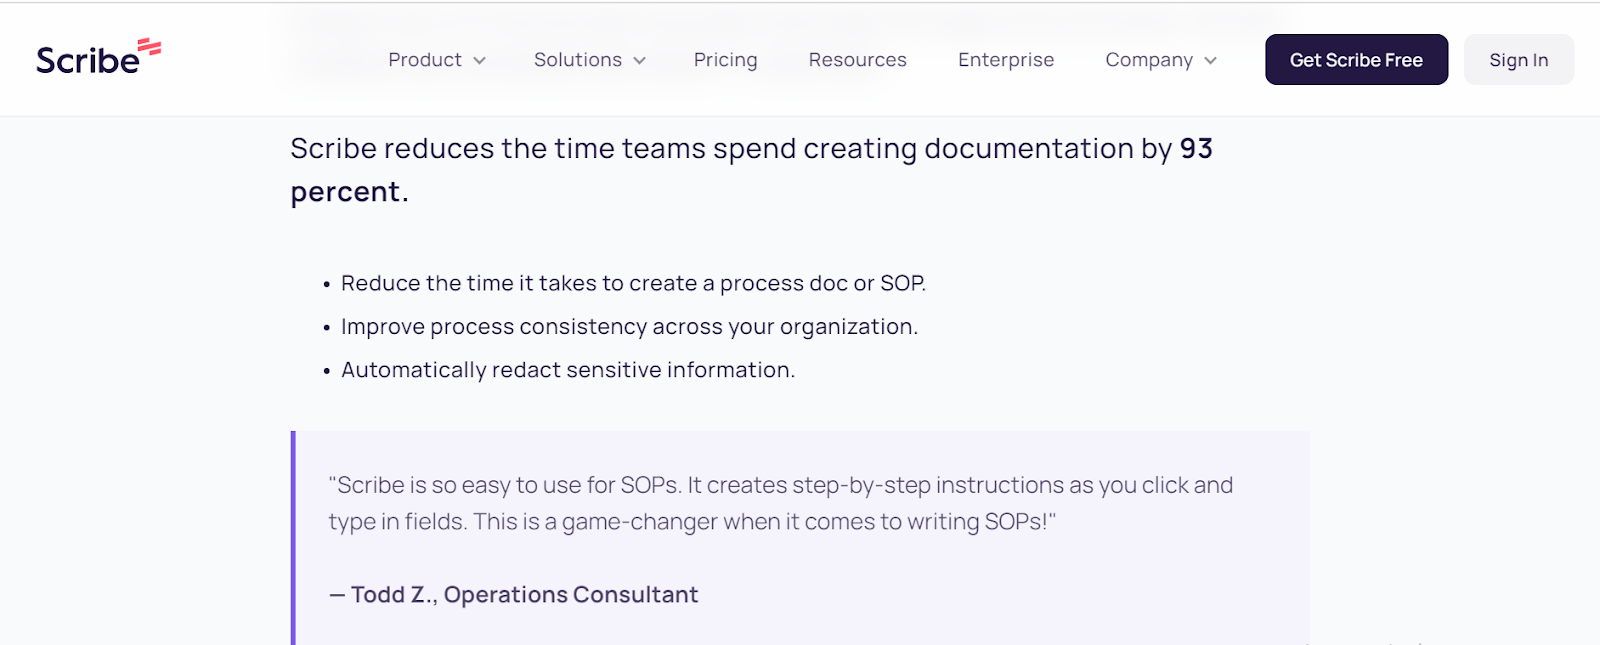Screen dimensions: 1600x645
Task: Click the Scribe logo
Action: click(x=98, y=58)
